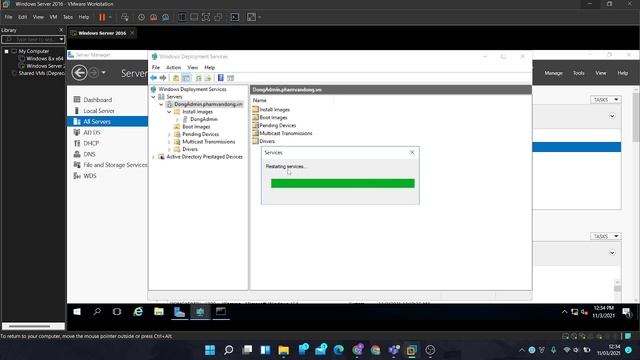Select Windows 8.x x64 in the library
The height and width of the screenshot is (360, 640).
coord(44,59)
